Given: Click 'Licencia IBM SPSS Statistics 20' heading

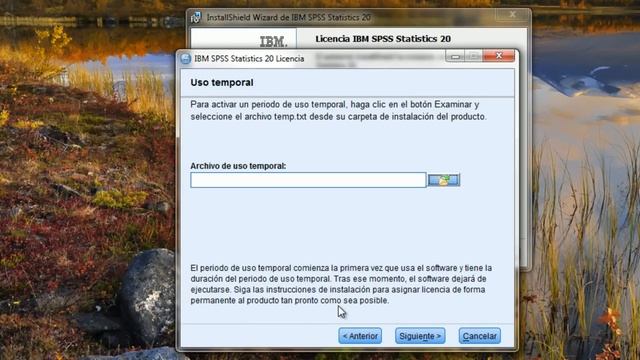Looking at the screenshot, I should 383,39.
